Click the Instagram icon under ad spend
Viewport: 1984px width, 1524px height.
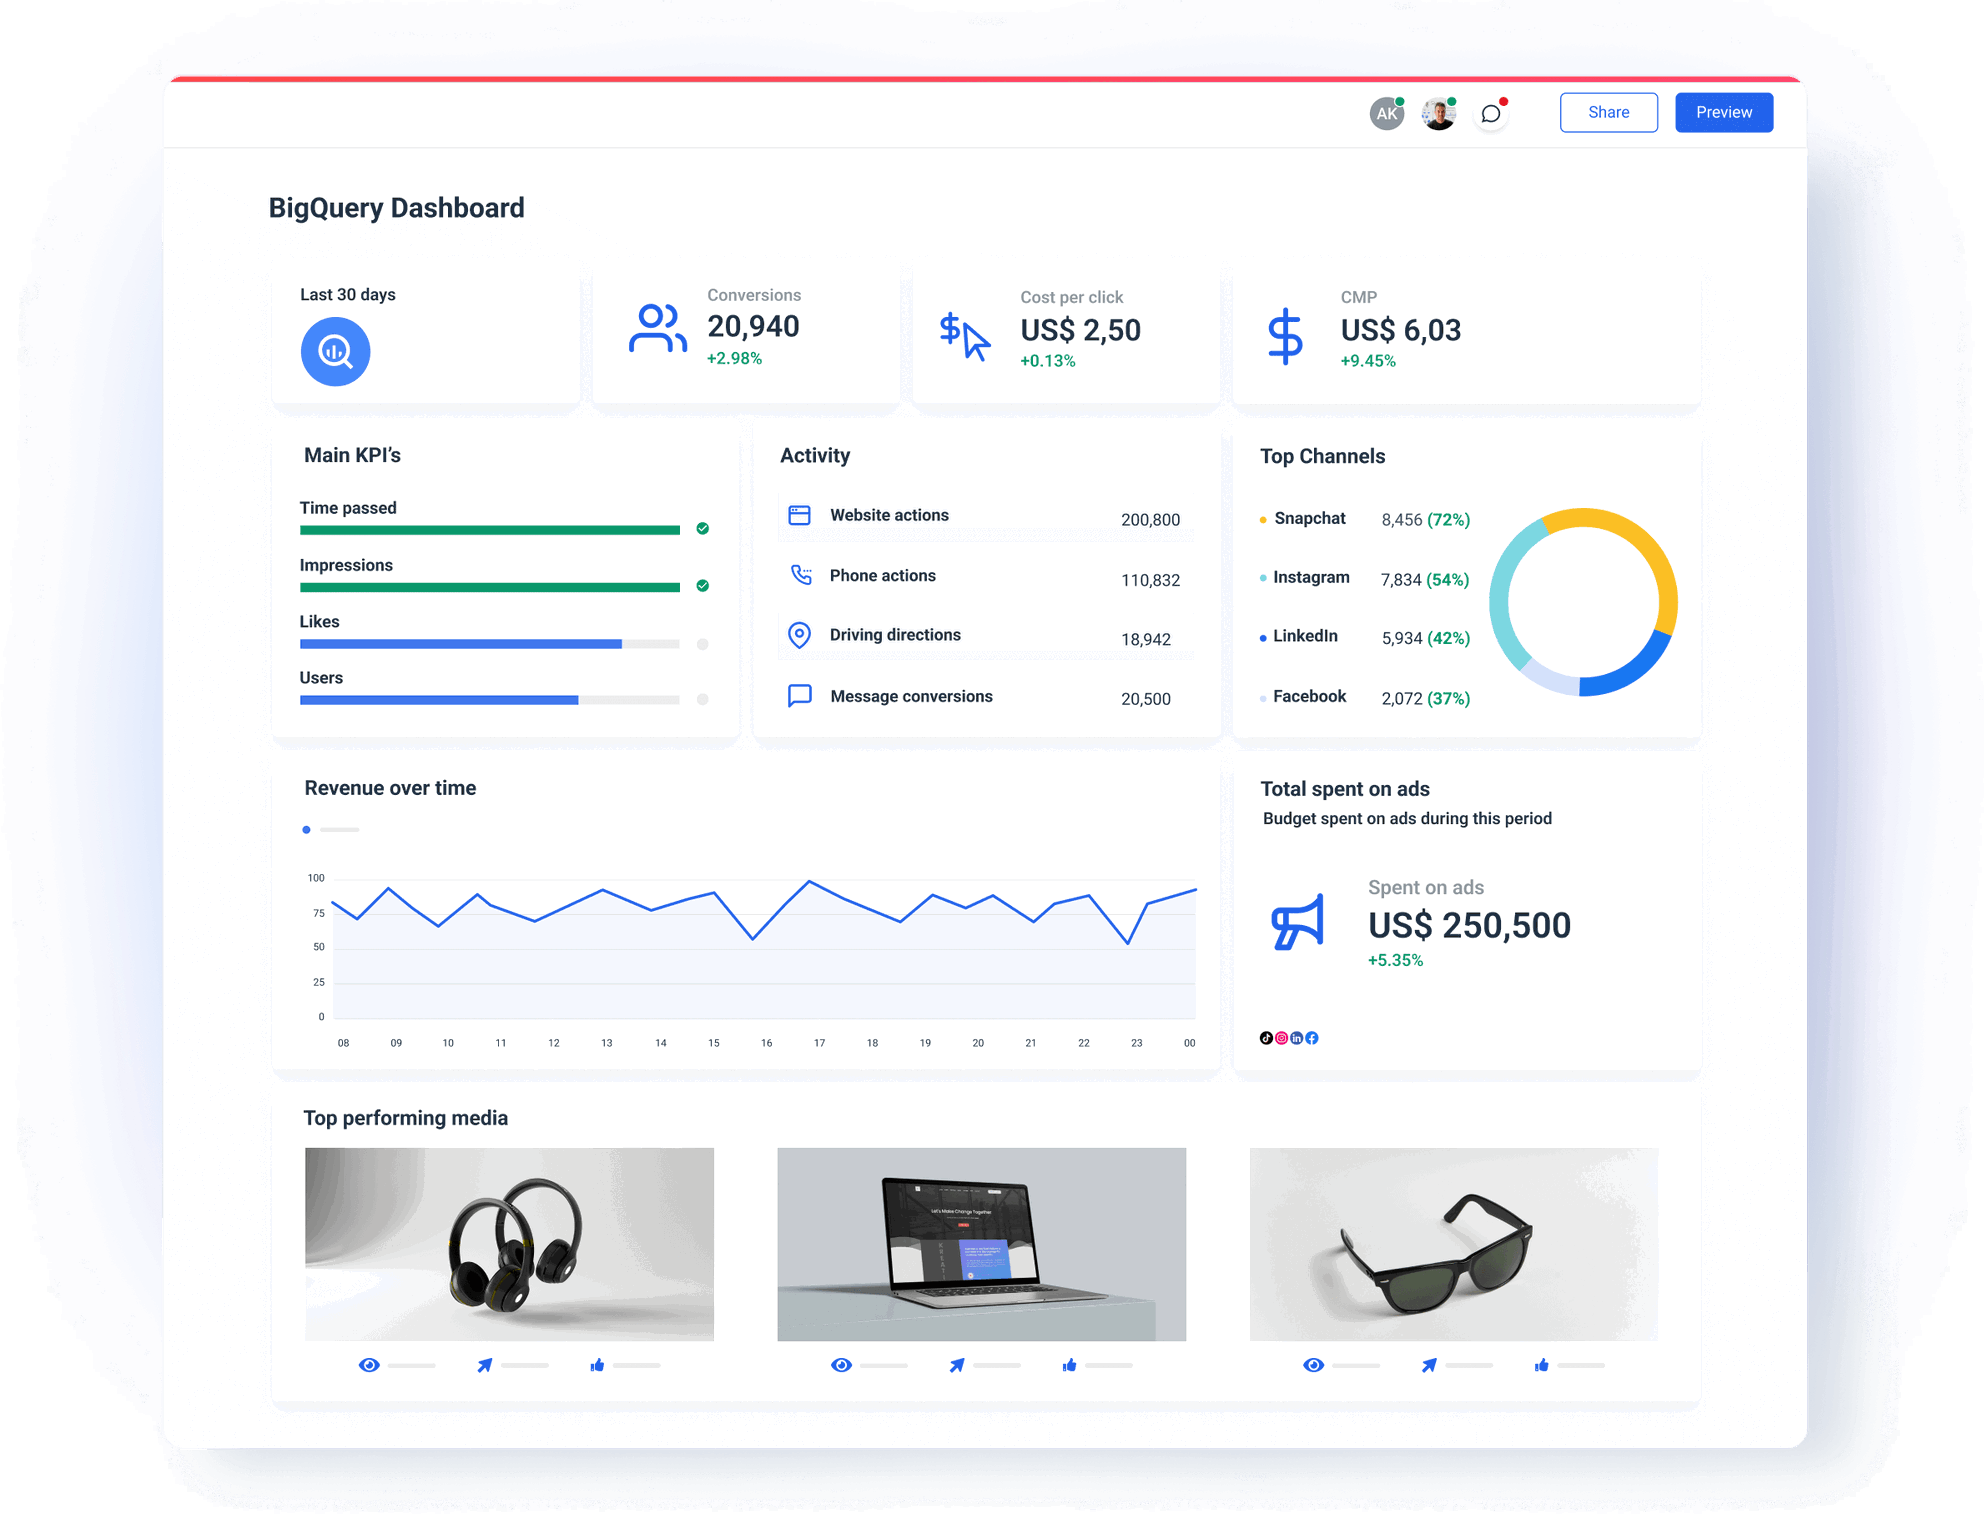[1281, 1038]
